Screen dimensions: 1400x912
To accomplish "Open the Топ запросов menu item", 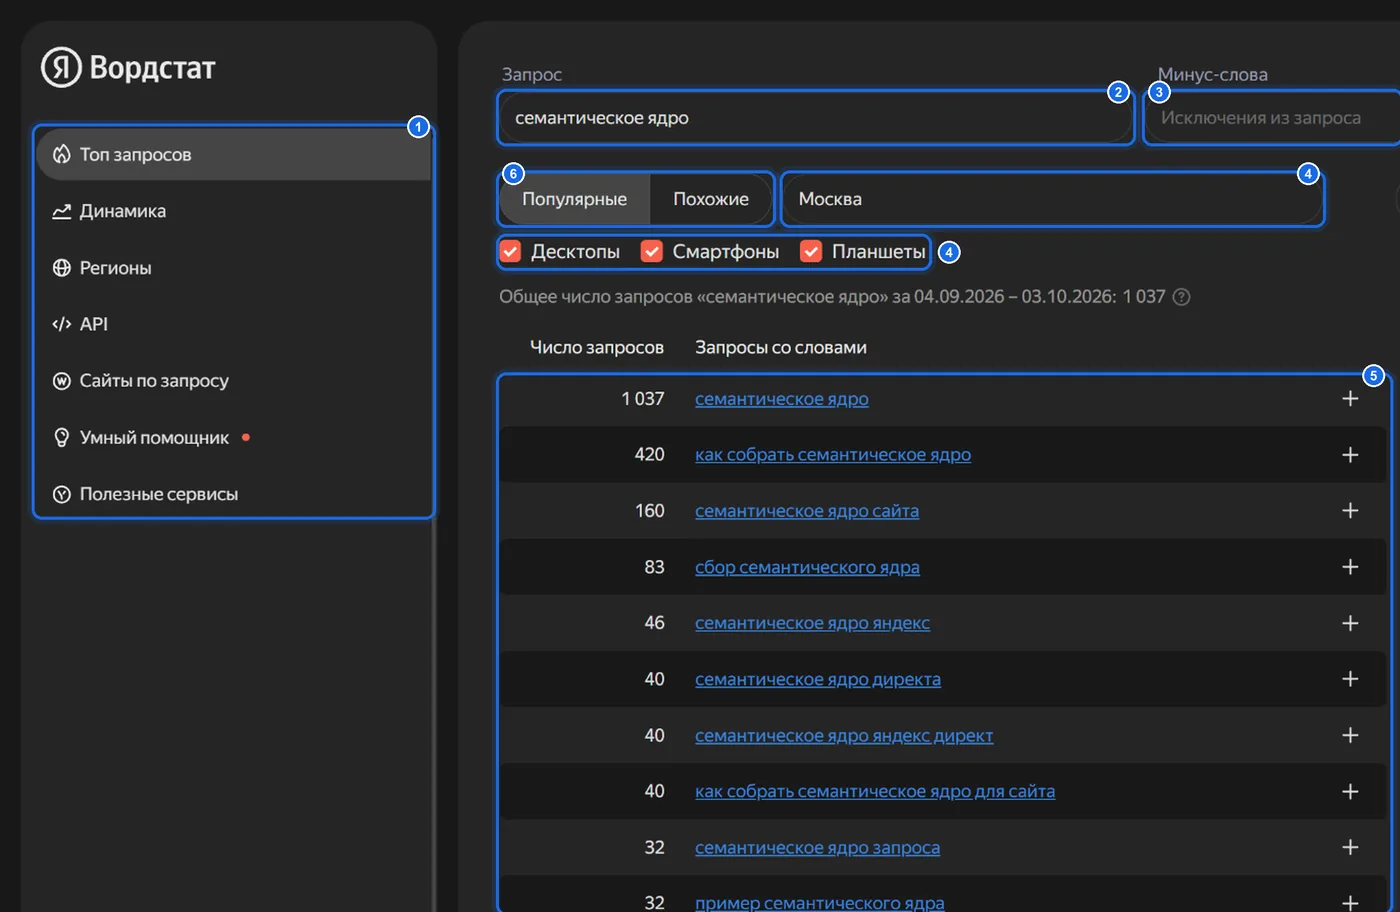I will [x=234, y=154].
